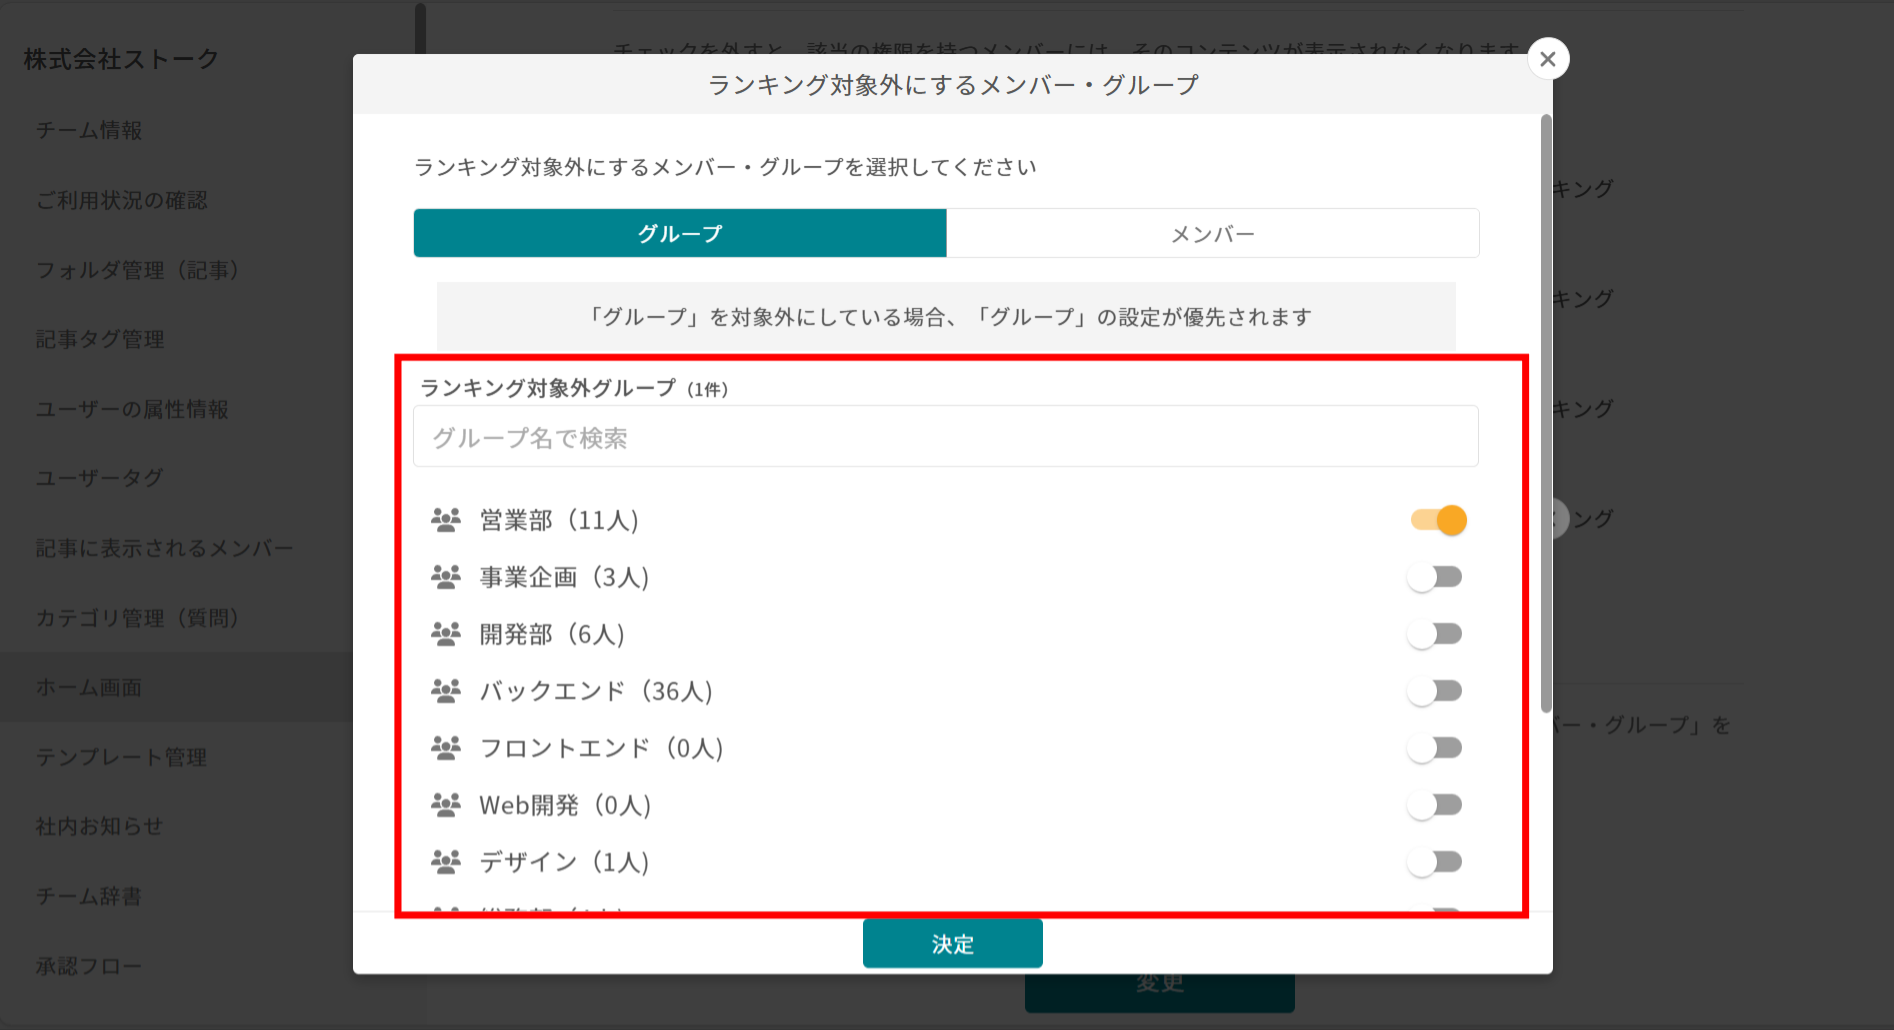Click the 開発部 group icon
1894x1030 pixels.
(x=447, y=633)
